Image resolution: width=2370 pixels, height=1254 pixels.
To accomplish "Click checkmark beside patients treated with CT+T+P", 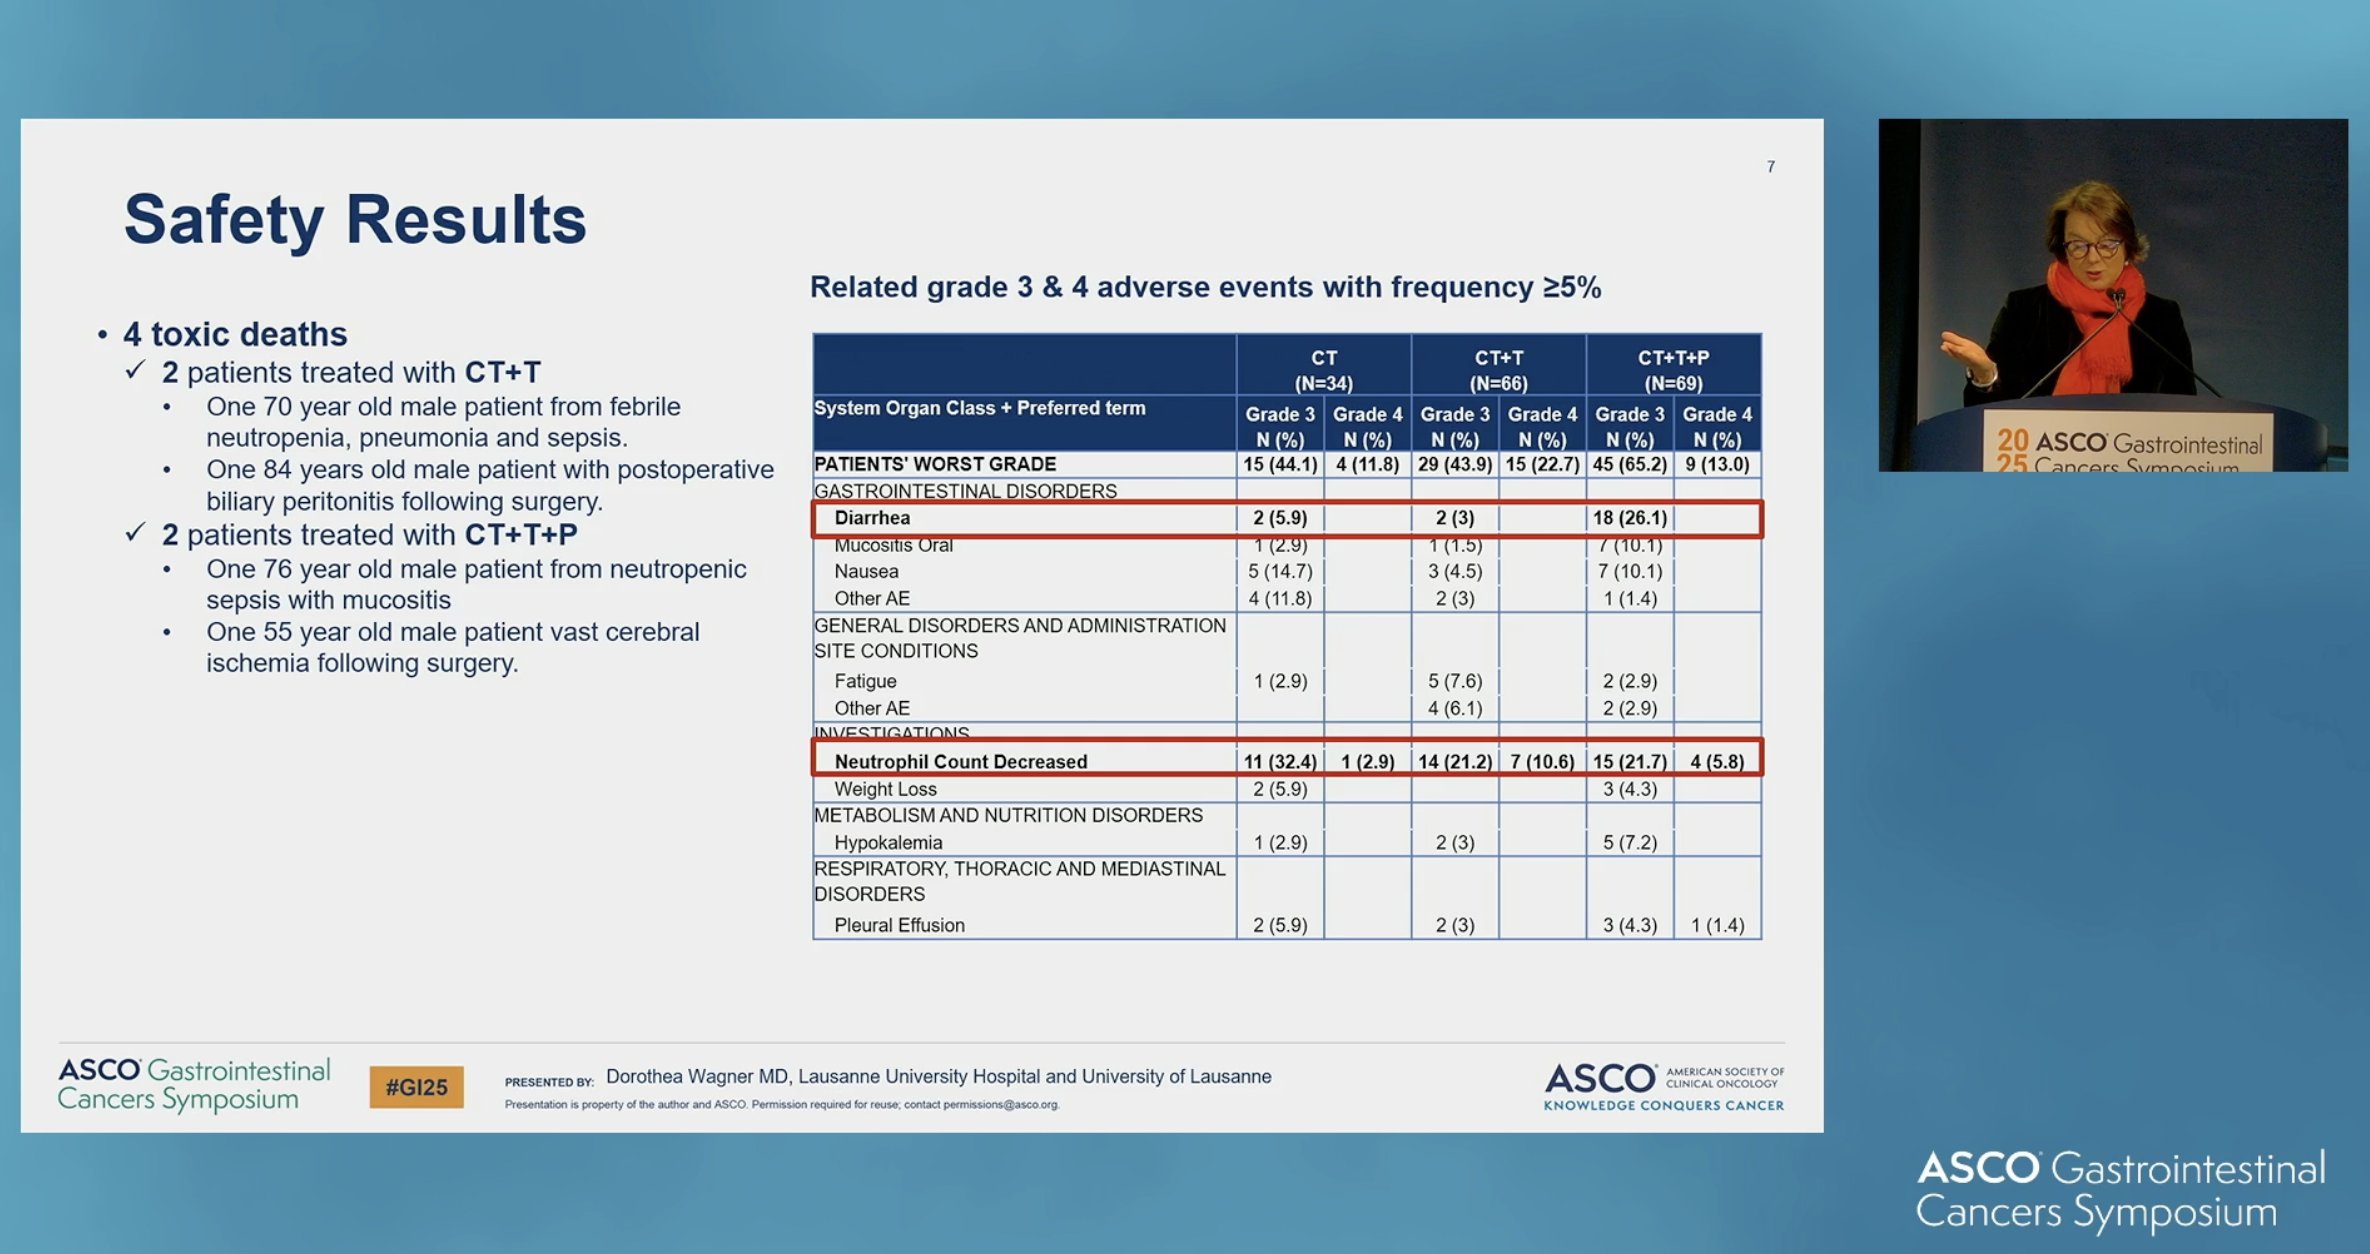I will [135, 533].
